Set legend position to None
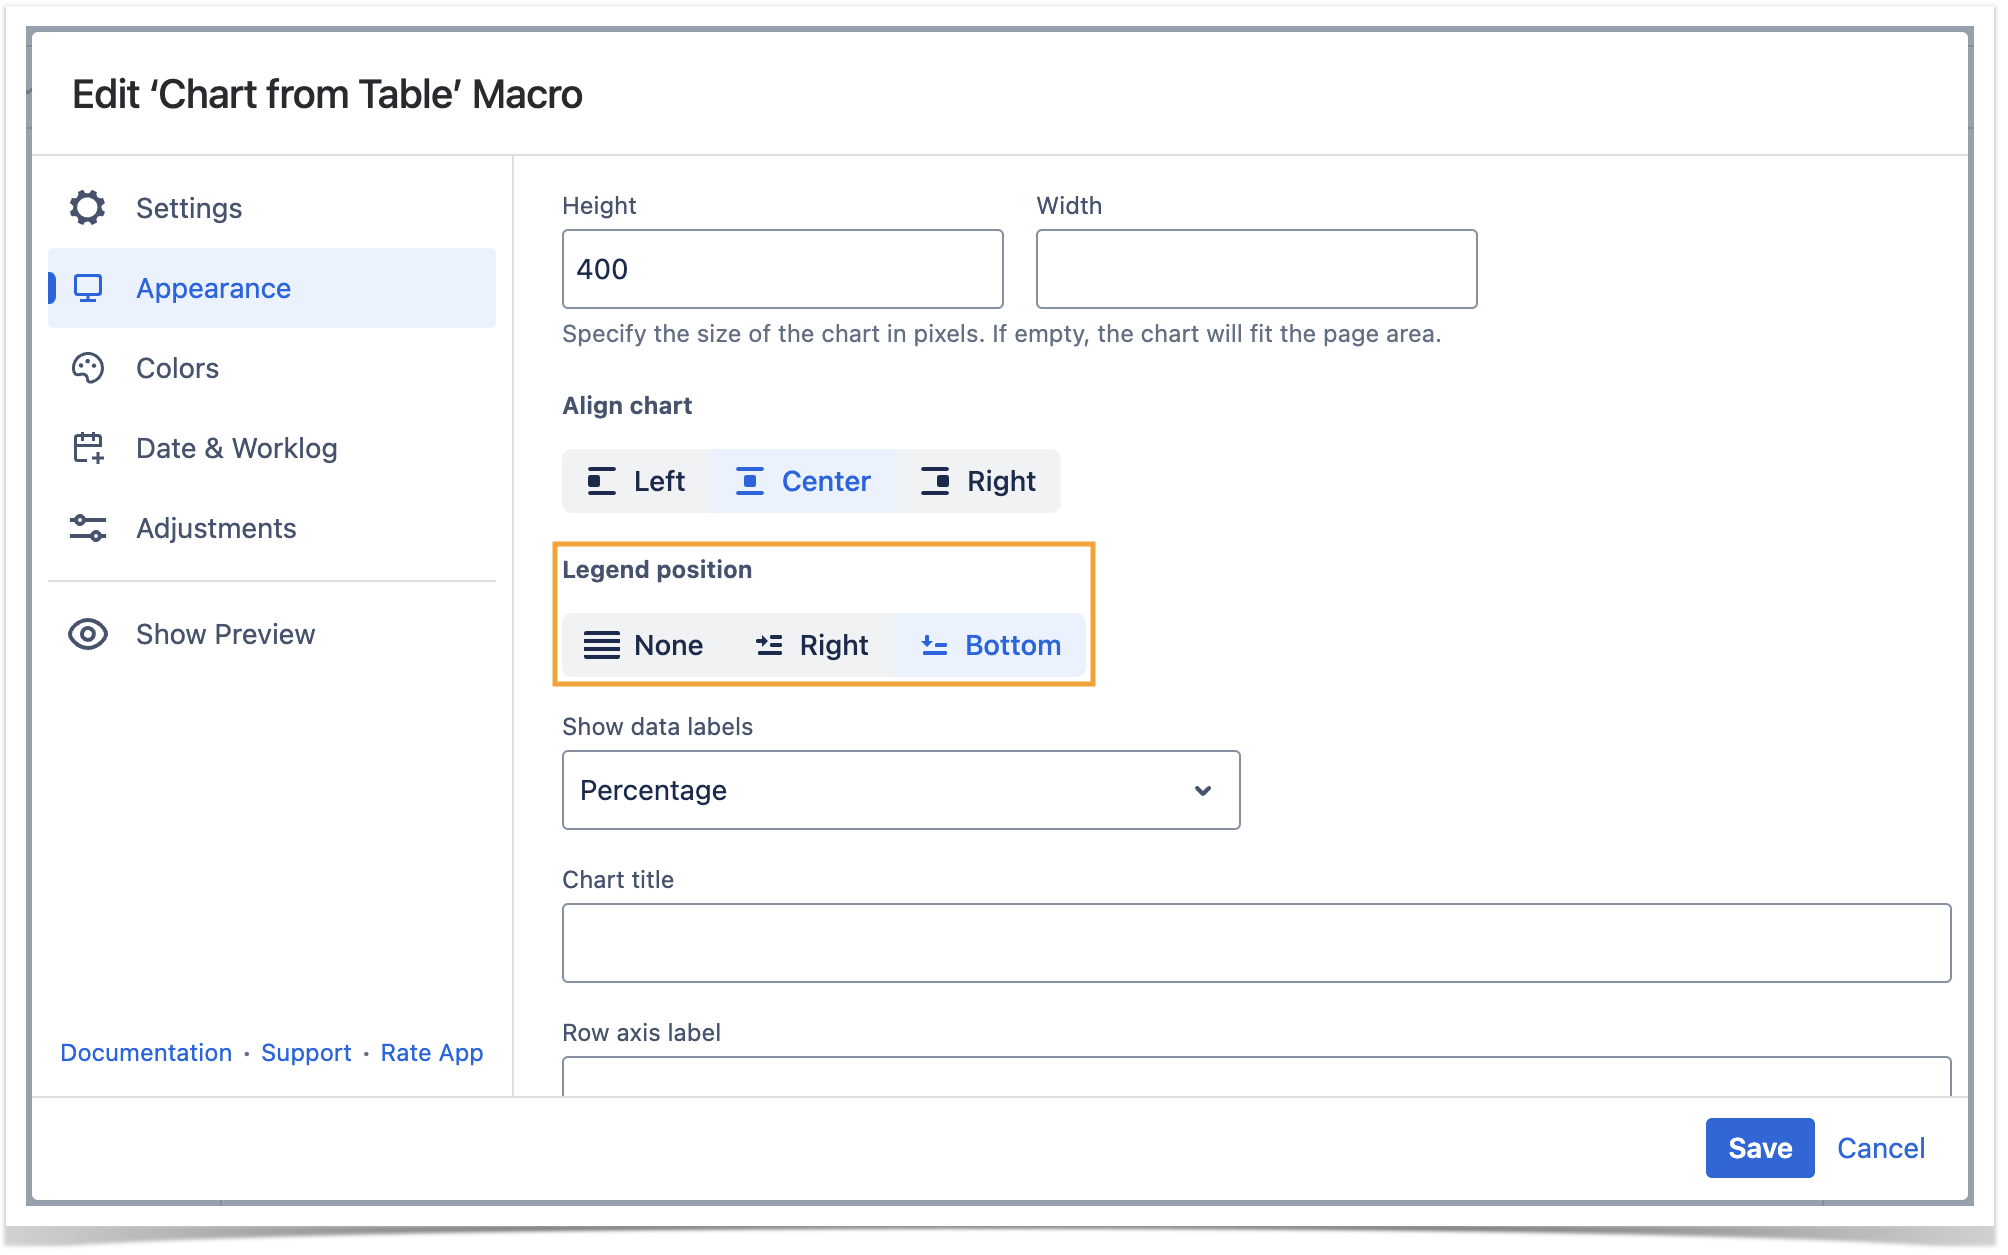The image size is (2008, 1255). click(644, 645)
